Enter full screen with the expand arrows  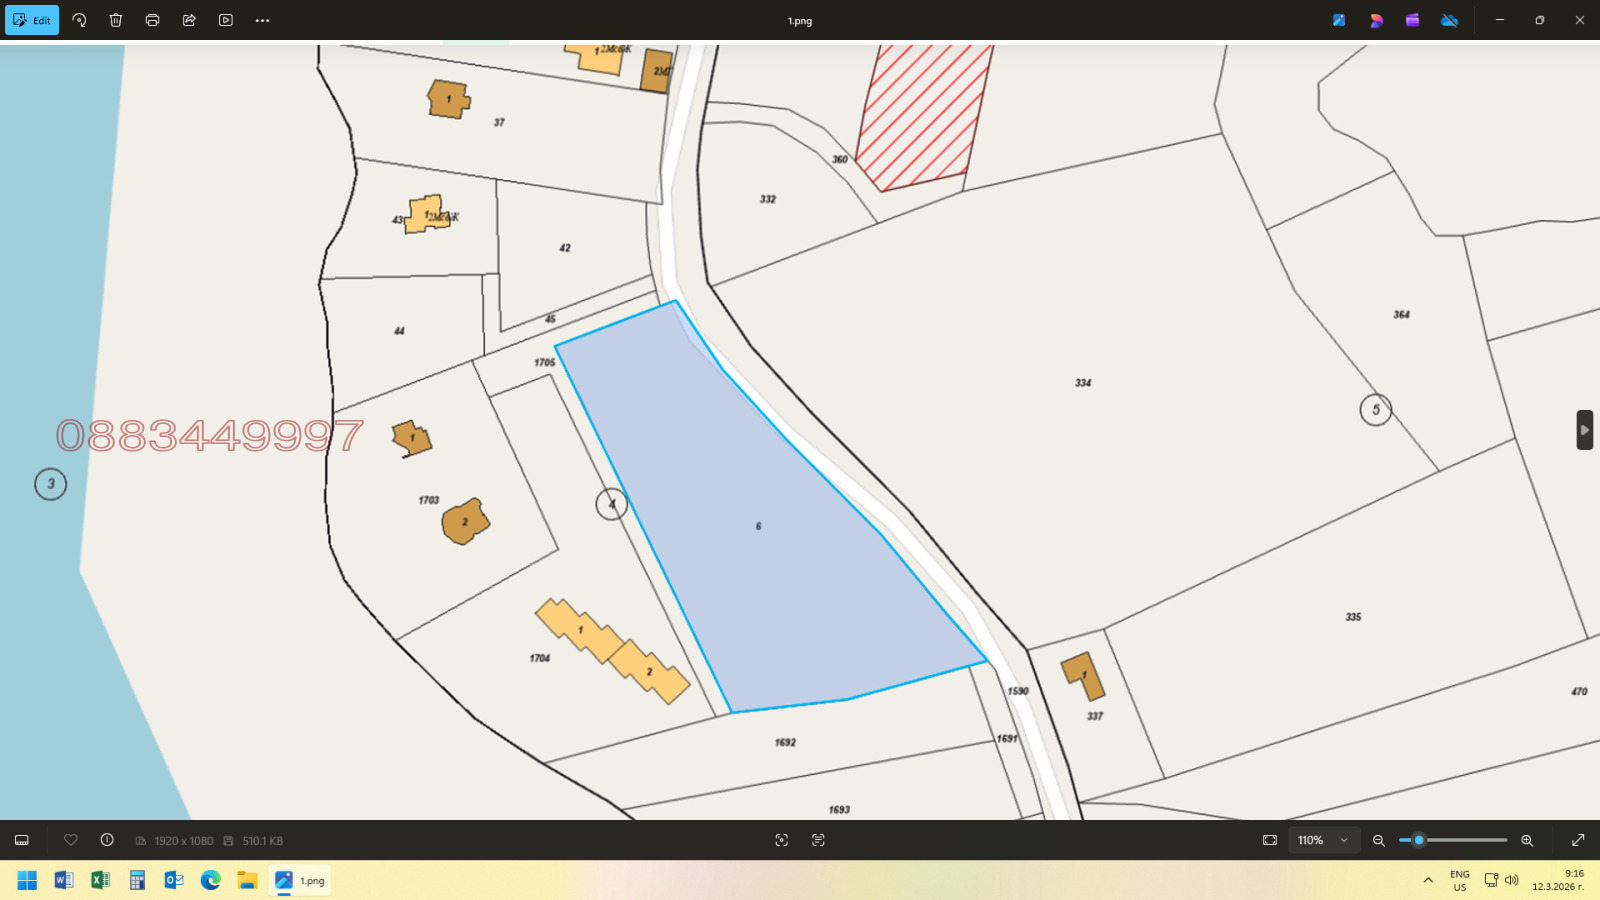click(1578, 840)
